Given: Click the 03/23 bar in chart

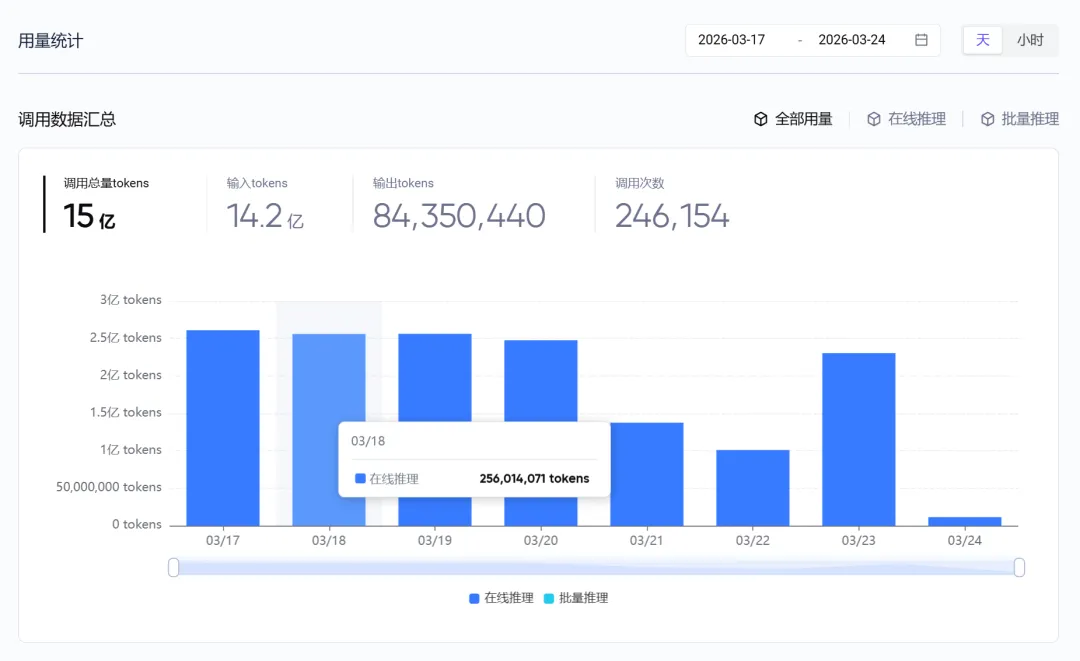Looking at the screenshot, I should 859,439.
